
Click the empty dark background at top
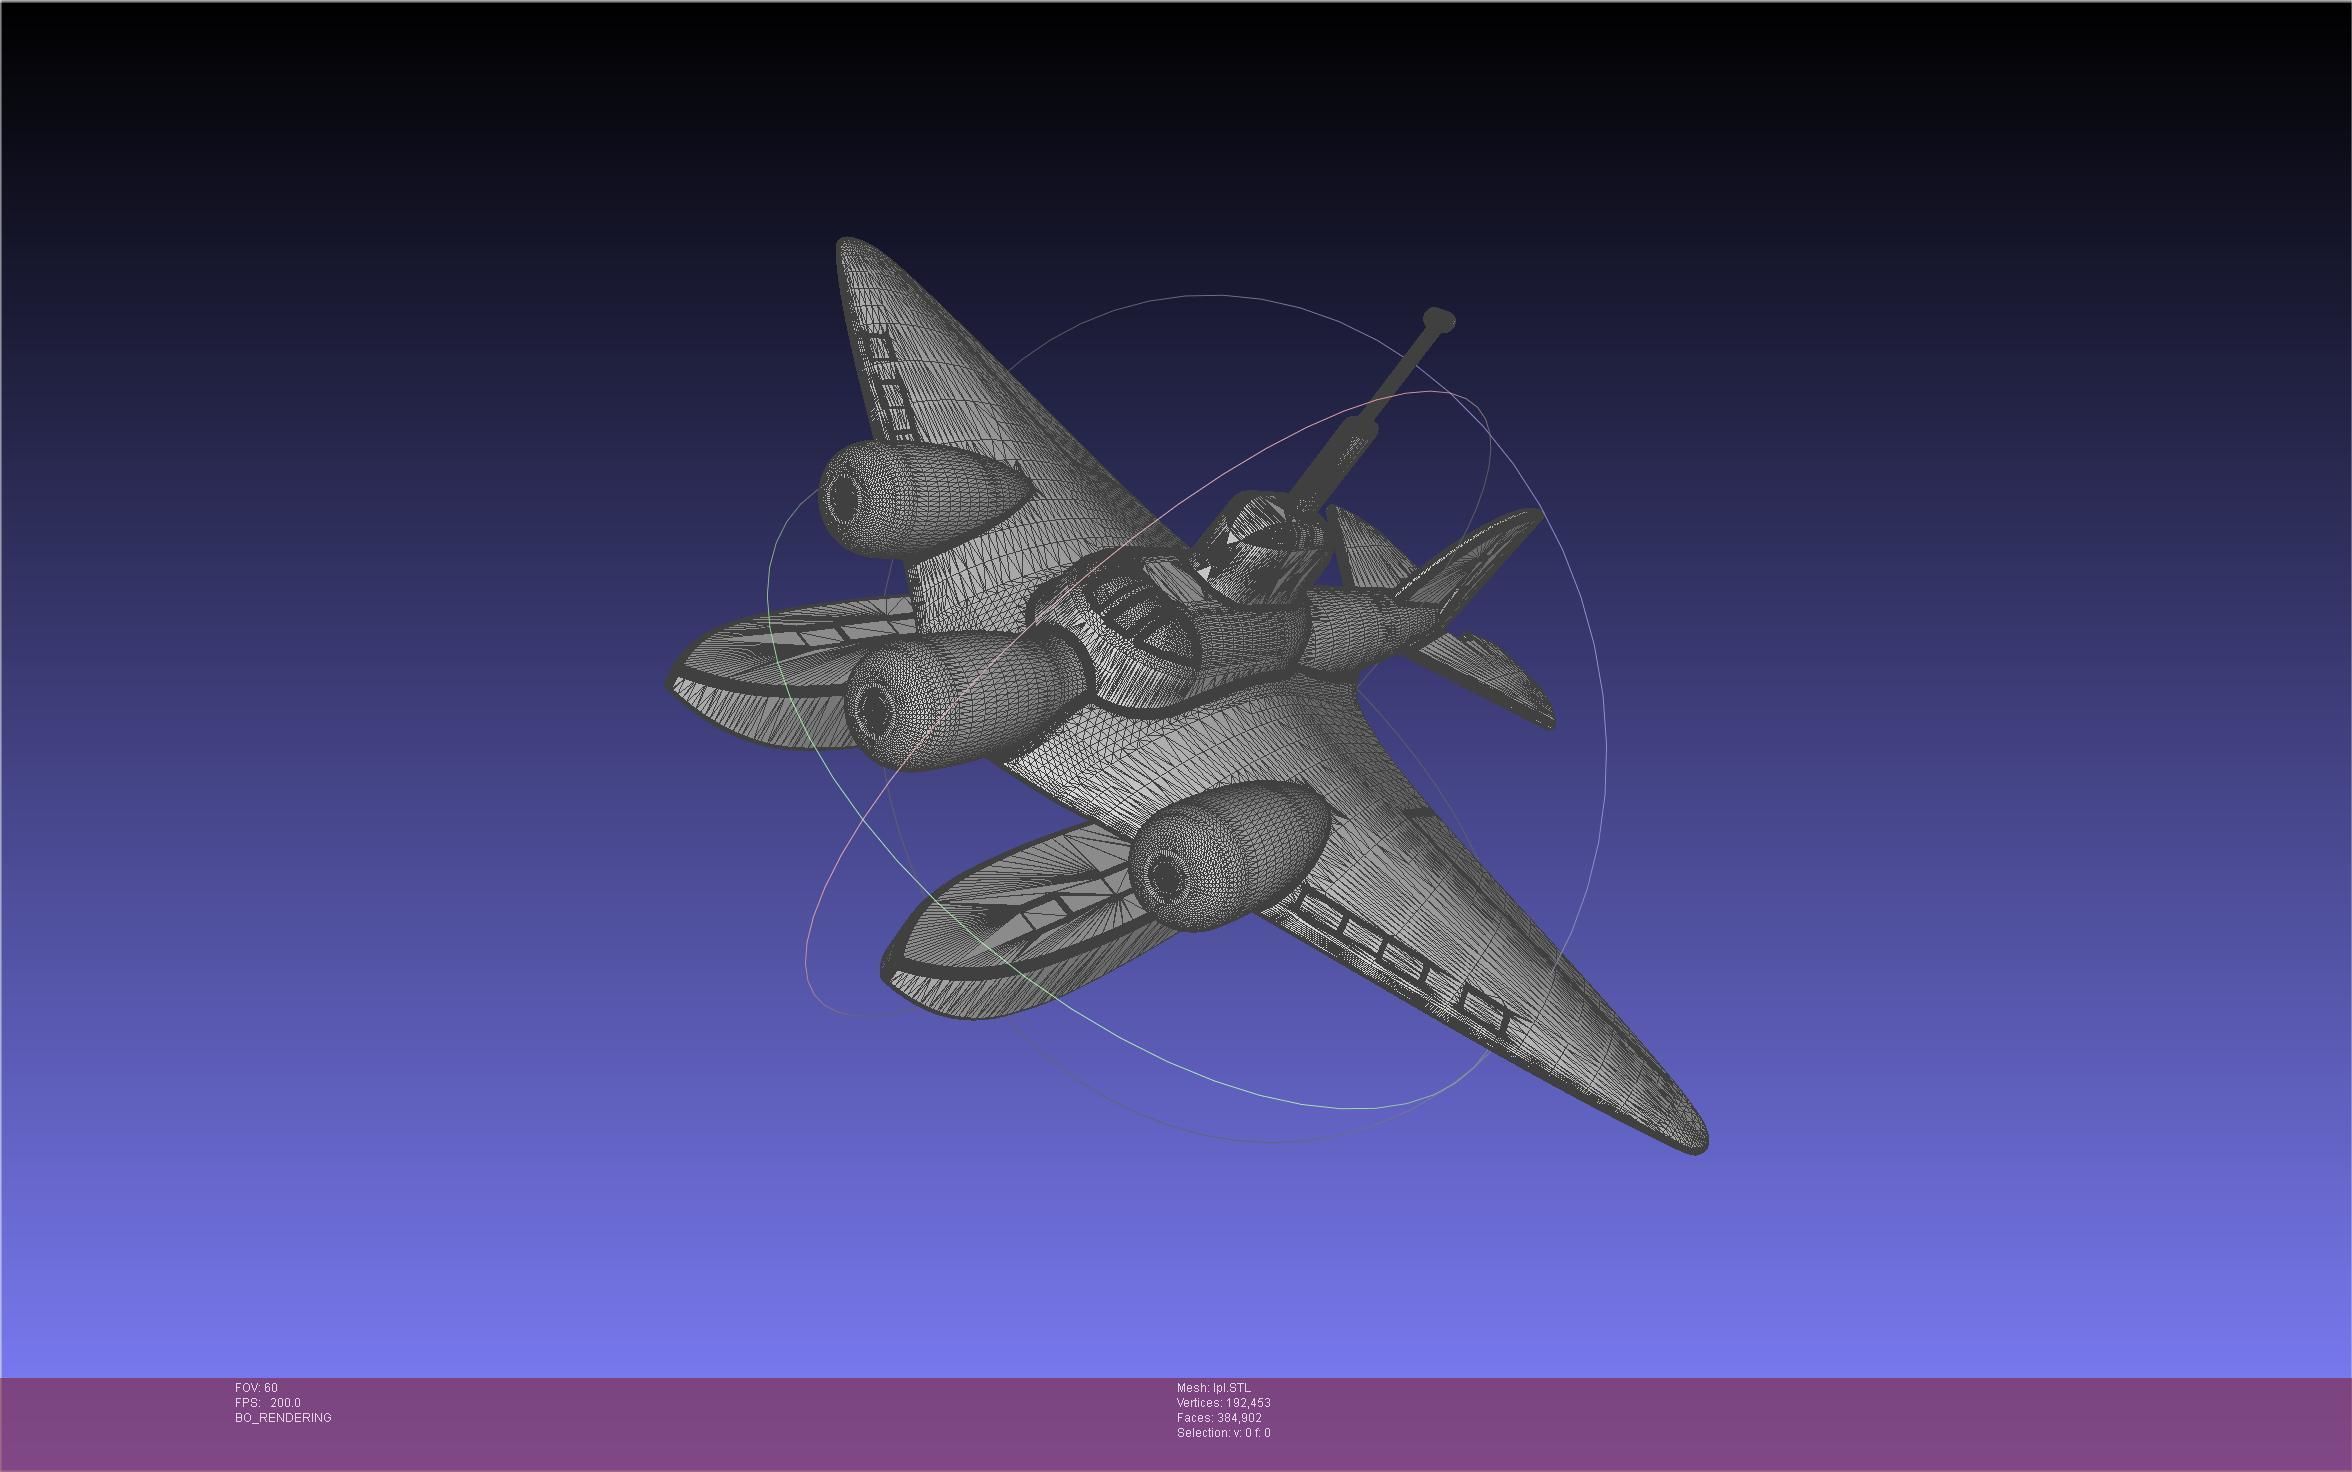tap(1176, 100)
